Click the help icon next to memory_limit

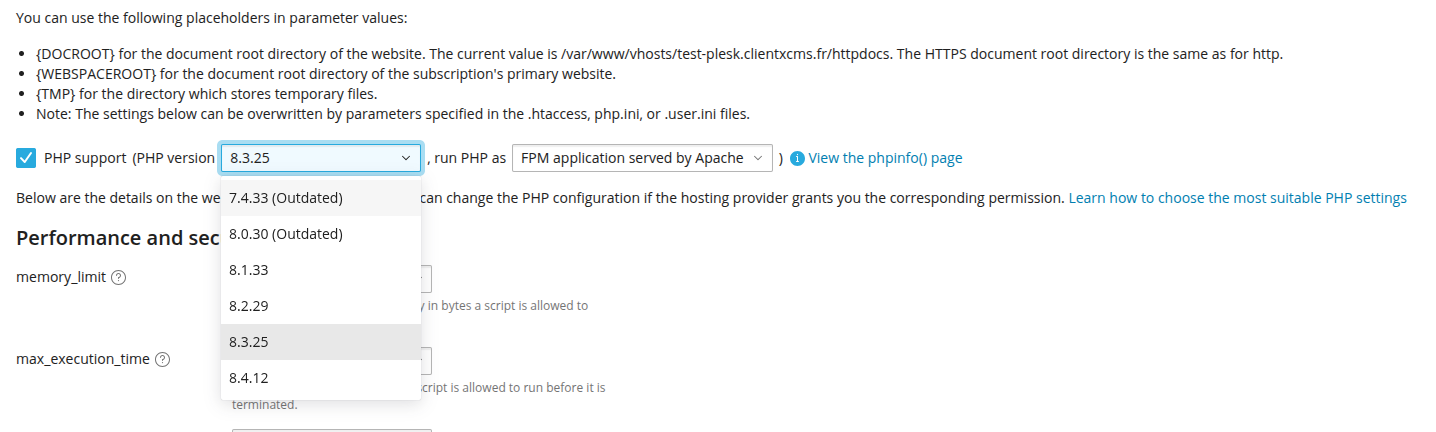(x=118, y=278)
